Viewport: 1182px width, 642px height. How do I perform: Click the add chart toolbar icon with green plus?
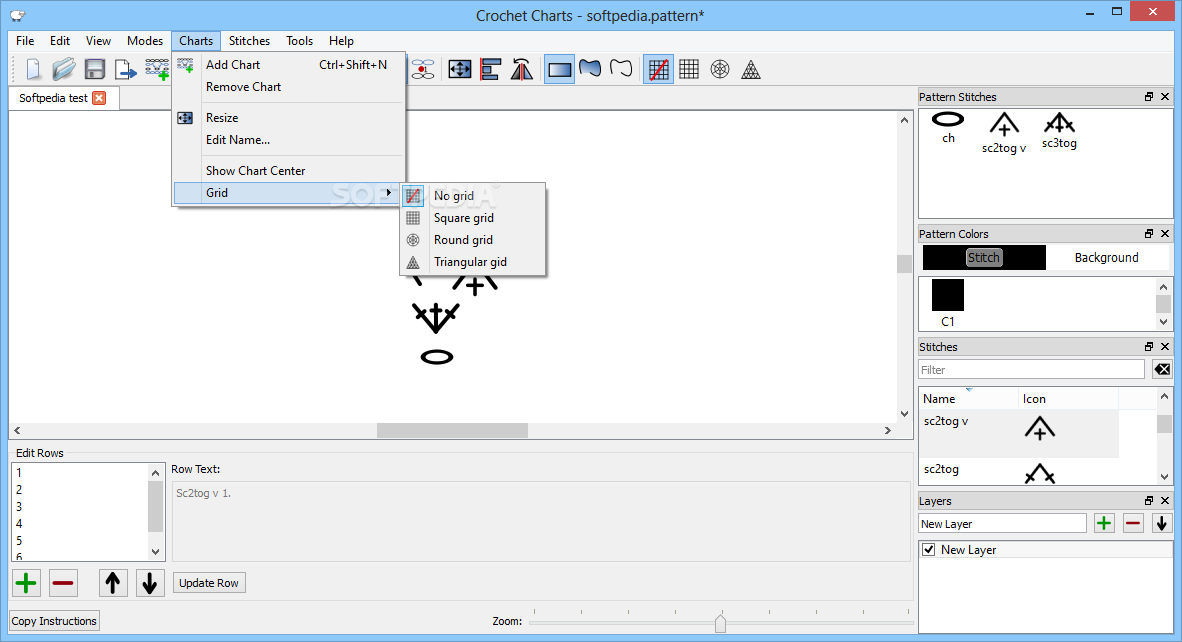157,69
